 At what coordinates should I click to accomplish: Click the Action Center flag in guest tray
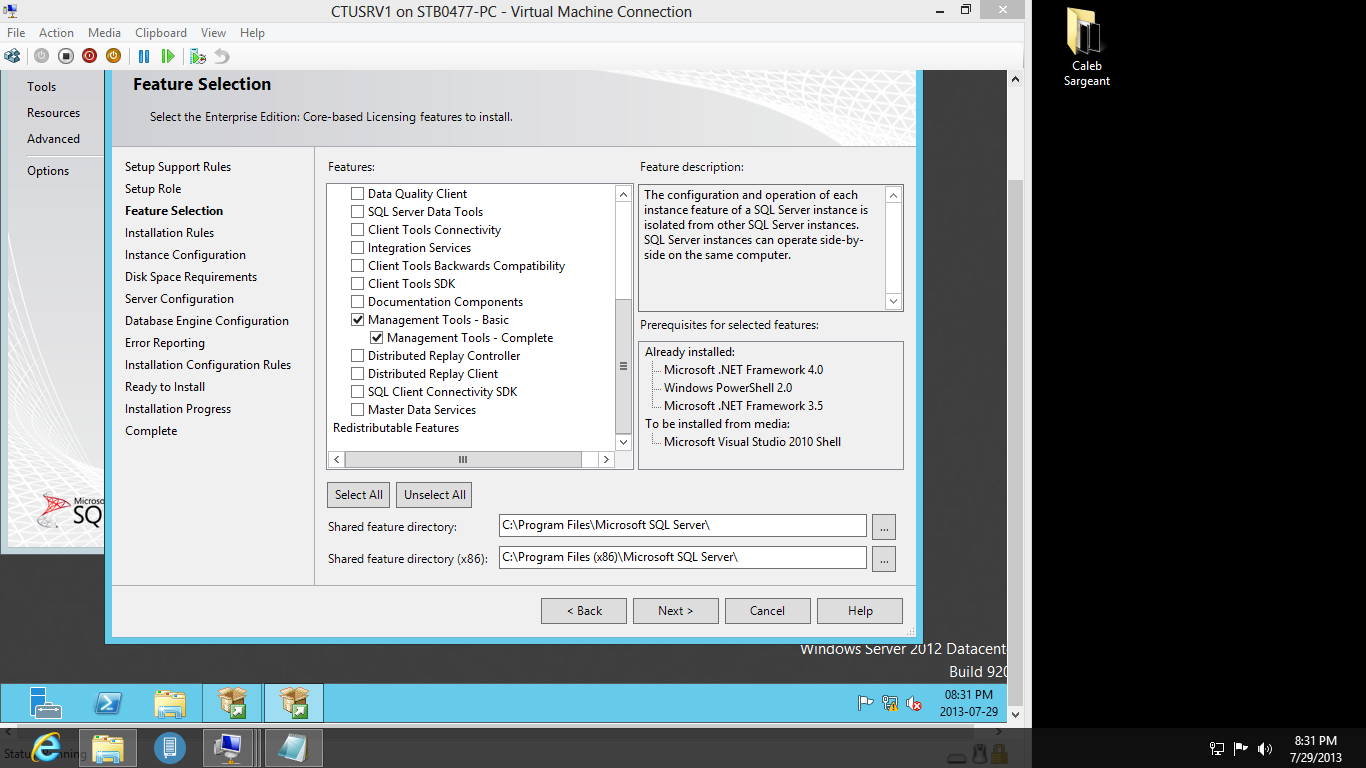pos(866,703)
